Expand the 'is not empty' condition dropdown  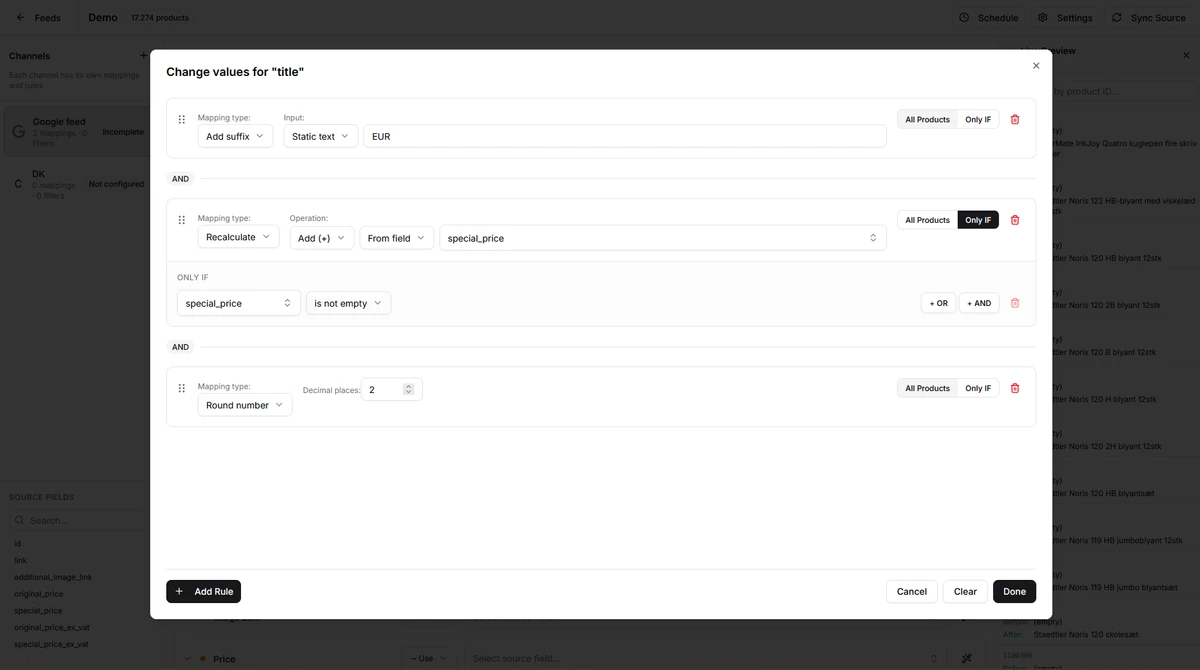[x=348, y=303]
